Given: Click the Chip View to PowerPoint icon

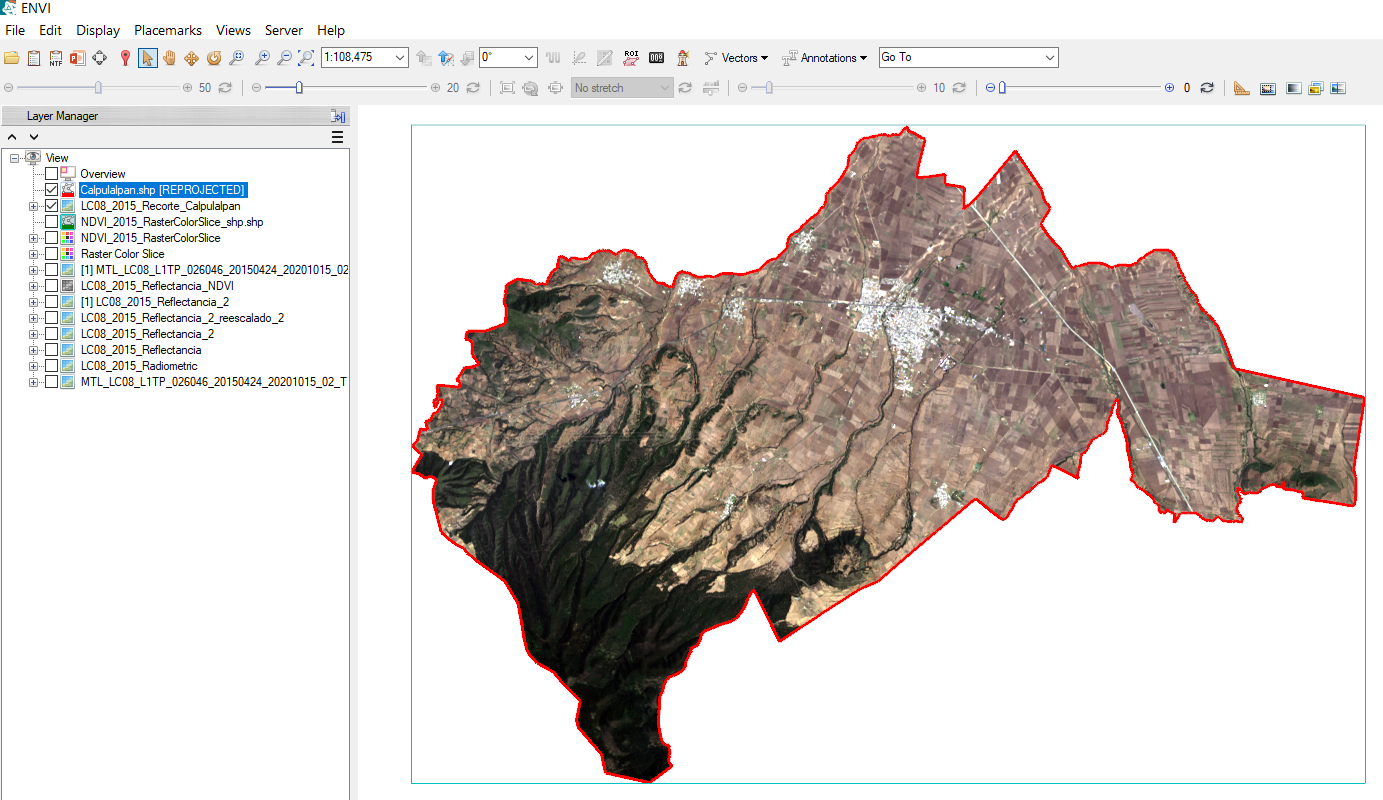Looking at the screenshot, I should tap(77, 58).
